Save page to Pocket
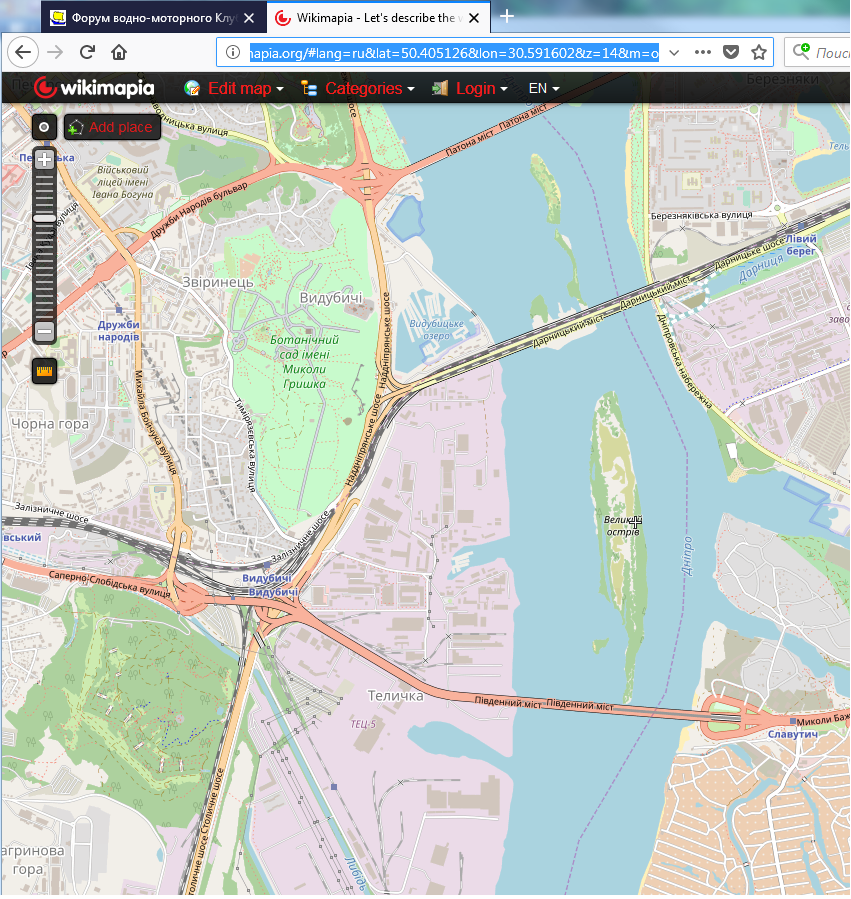Screen dimensions: 851x899 pyautogui.click(x=731, y=53)
